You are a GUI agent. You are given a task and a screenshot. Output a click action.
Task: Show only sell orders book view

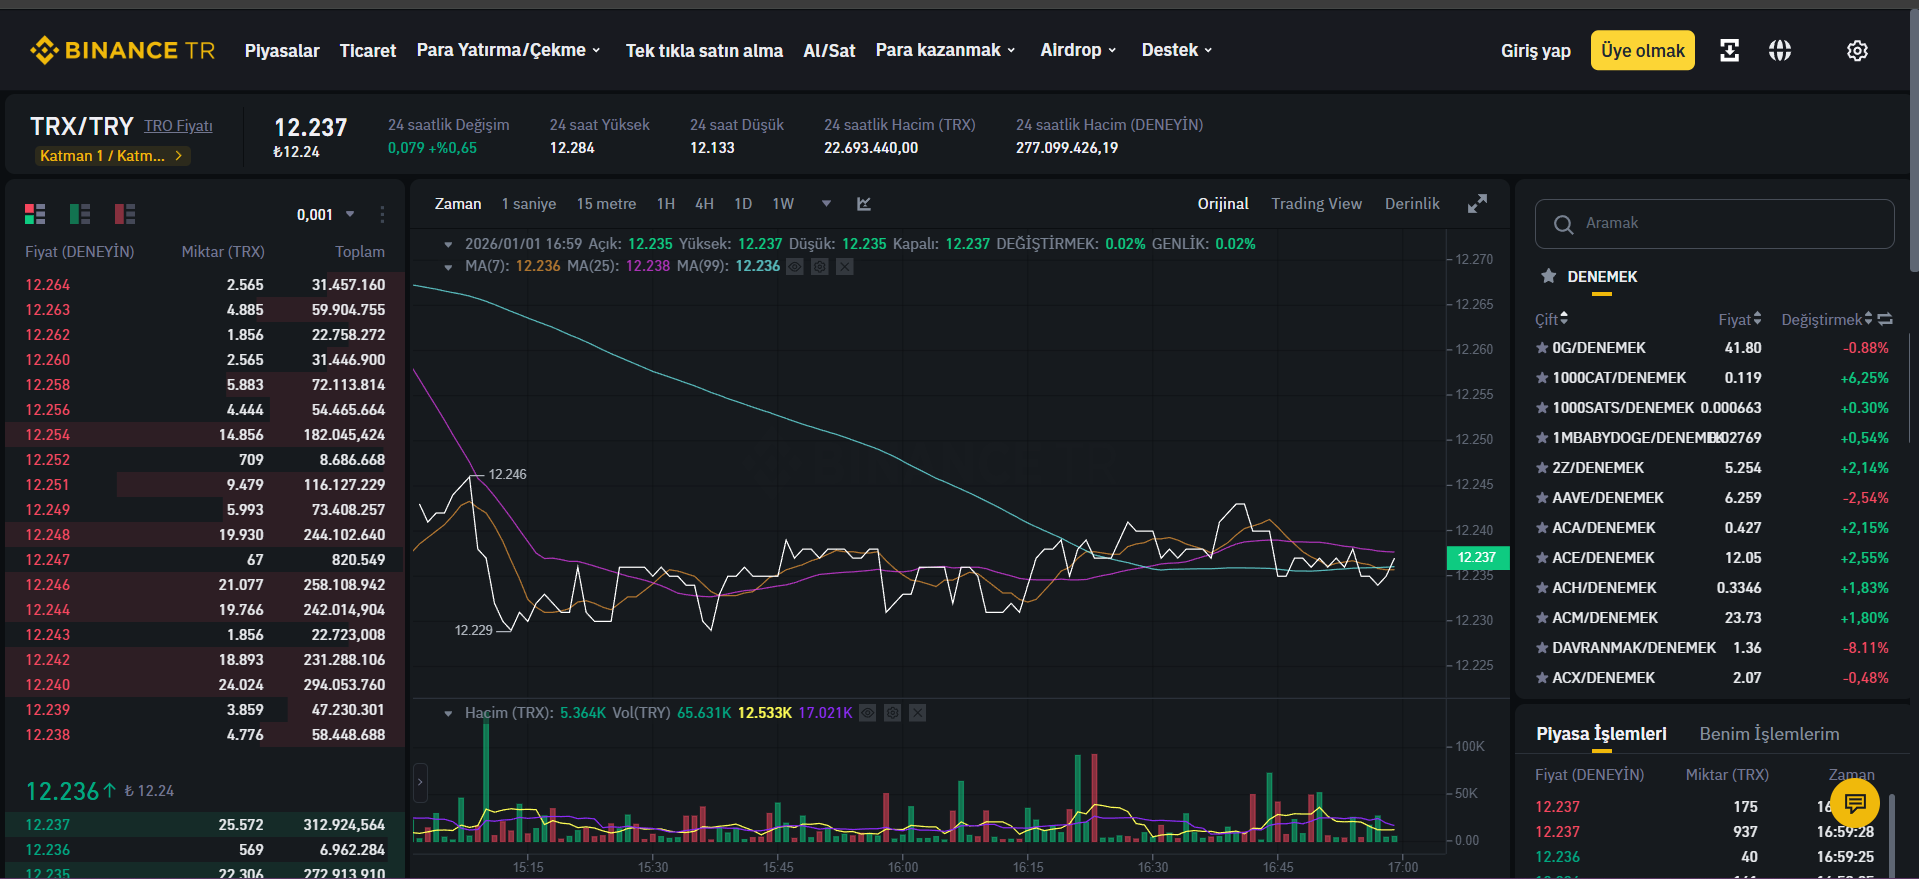[125, 214]
